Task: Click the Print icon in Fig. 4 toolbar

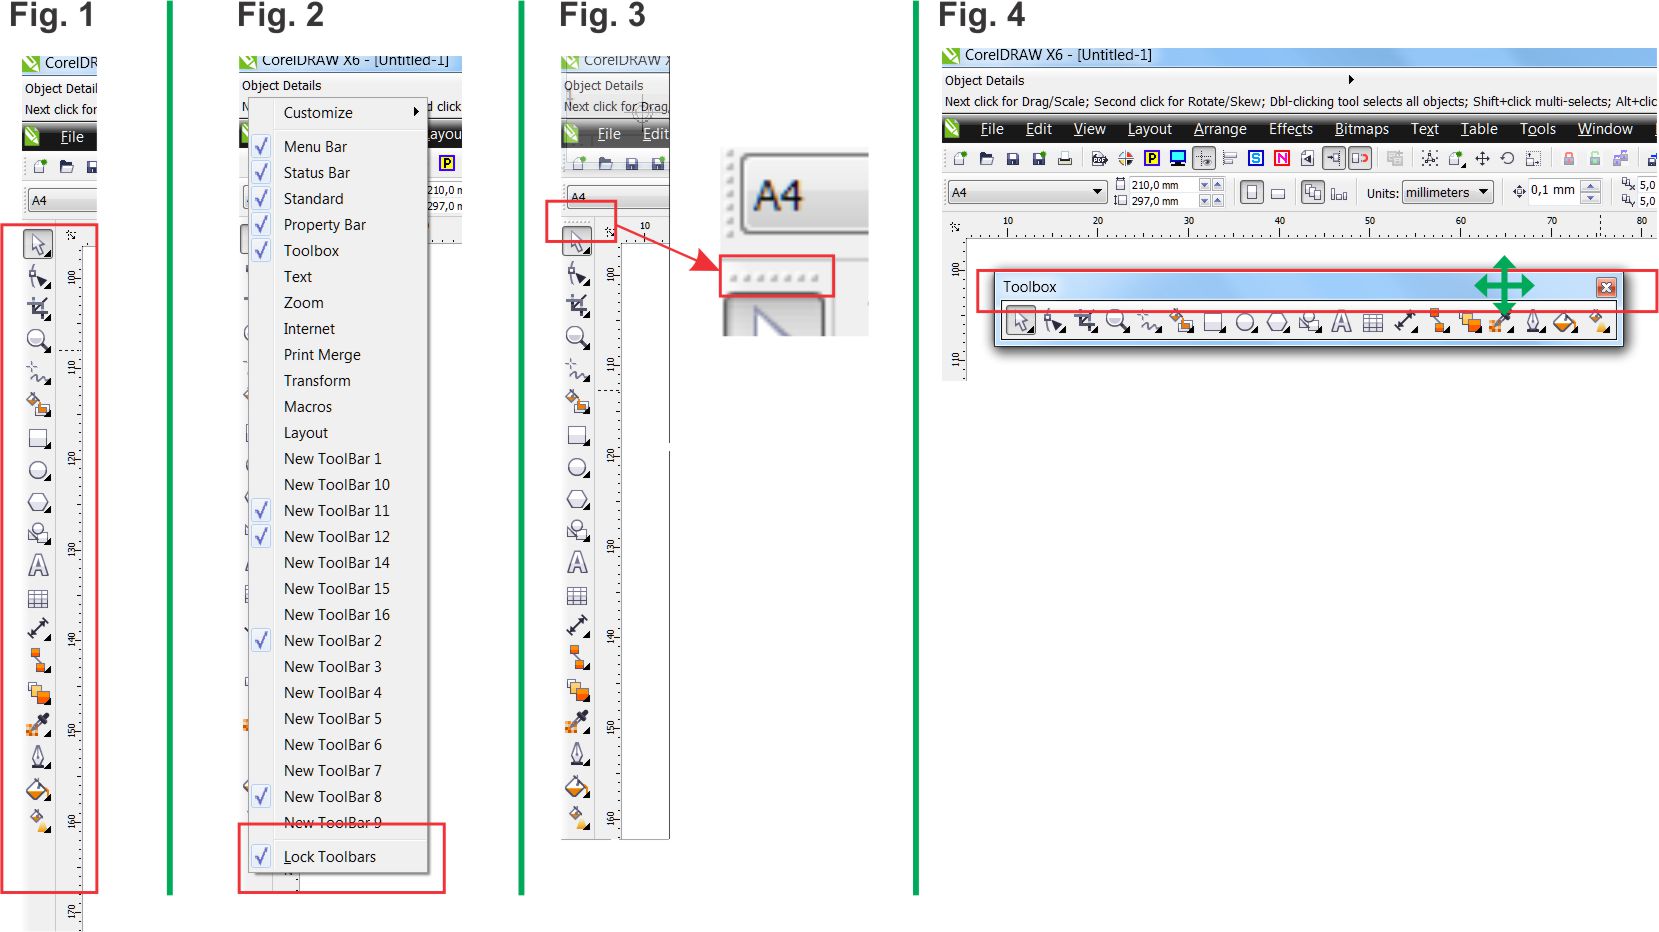Action: 1065,158
